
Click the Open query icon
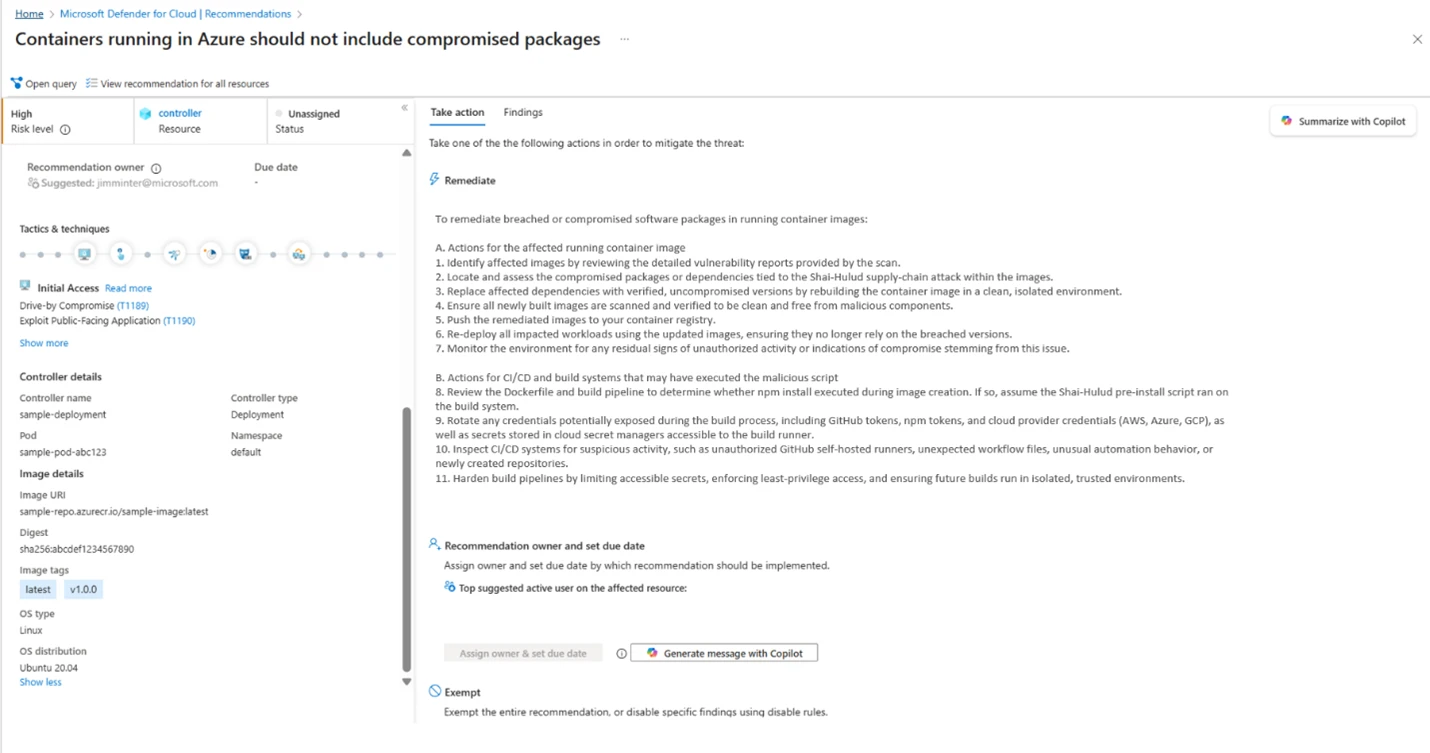pyautogui.click(x=14, y=83)
